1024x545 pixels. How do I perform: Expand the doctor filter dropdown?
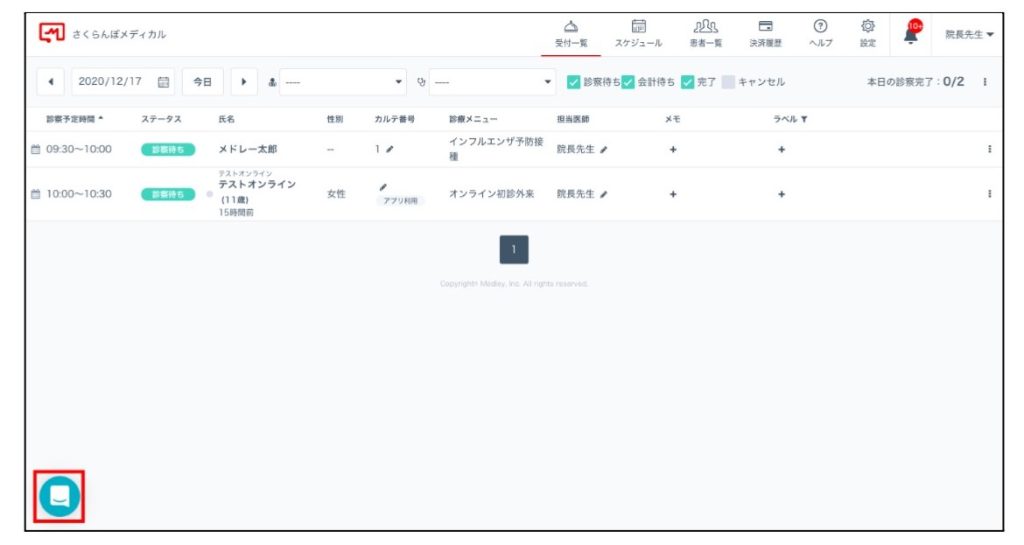click(x=341, y=82)
